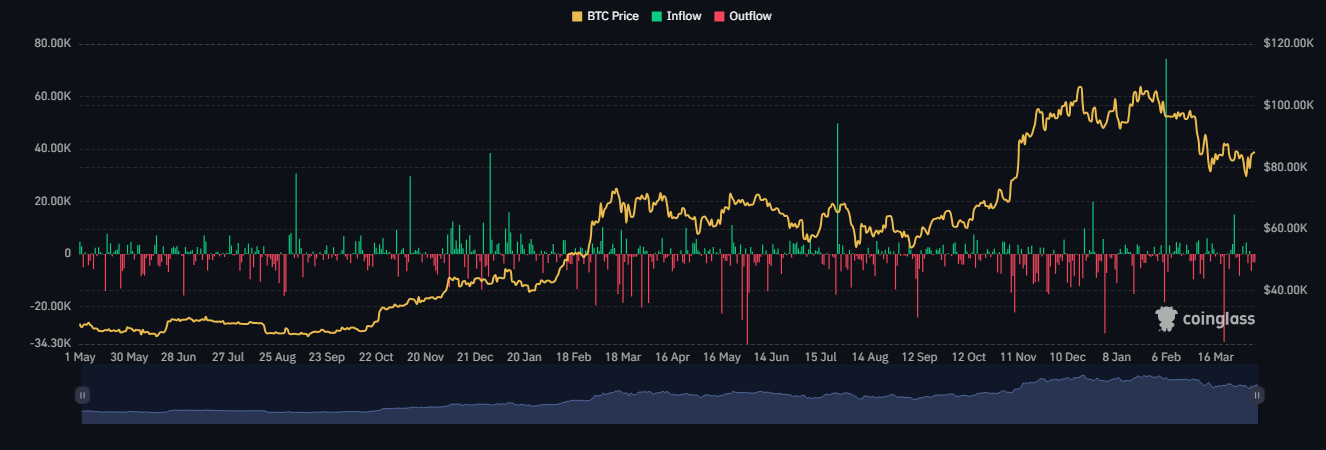Click the red Outflow legend swatch
This screenshot has height=450, width=1326.
point(720,16)
